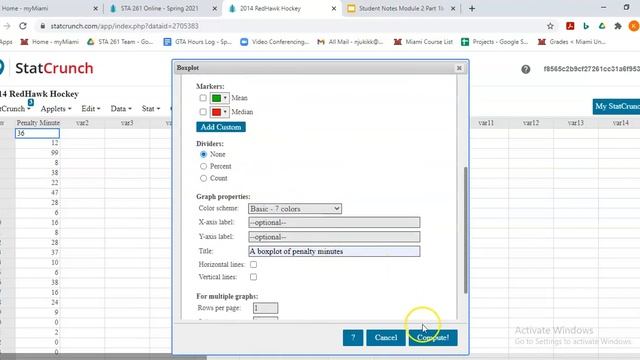Image resolution: width=640 pixels, height=360 pixels.
Task: Open a new browser tab with plus icon
Action: 472,8
